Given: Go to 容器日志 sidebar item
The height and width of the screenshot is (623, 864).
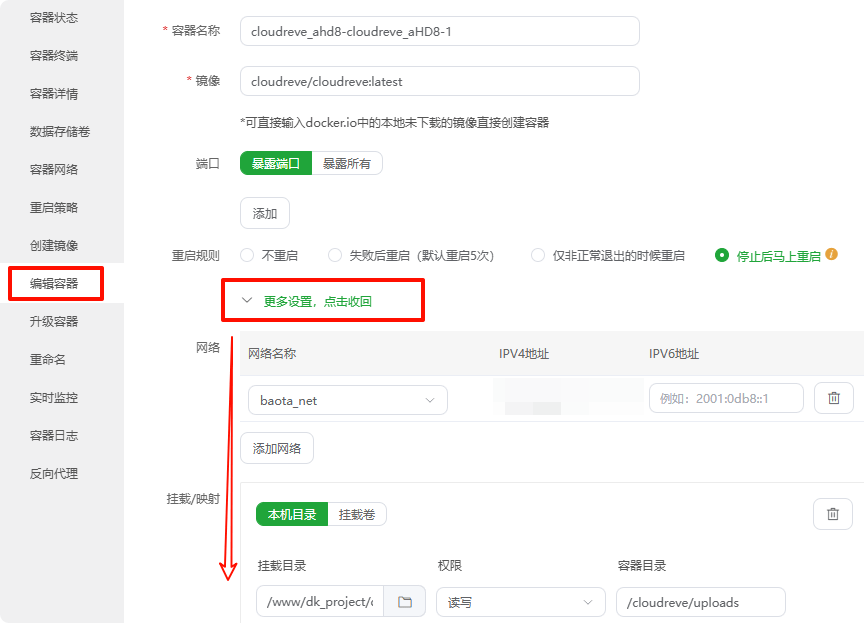Looking at the screenshot, I should [x=54, y=436].
